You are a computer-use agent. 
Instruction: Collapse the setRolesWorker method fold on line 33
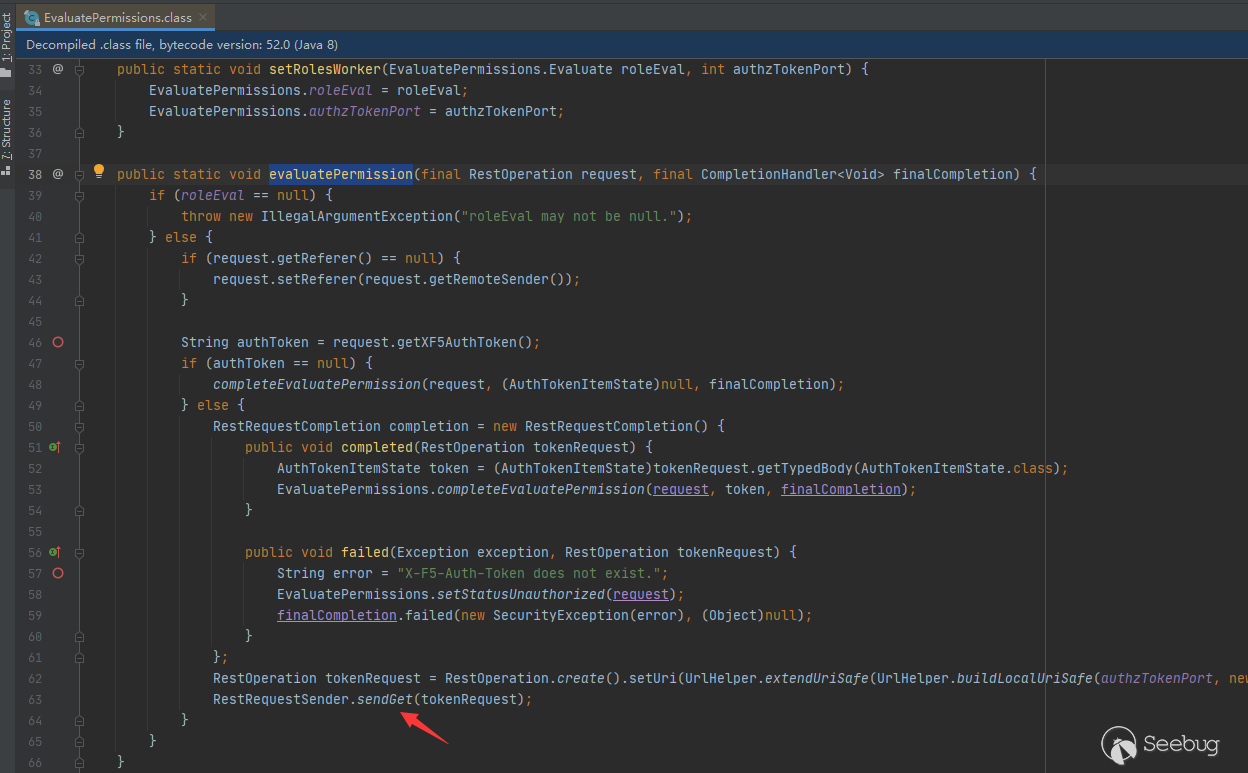tap(79, 69)
